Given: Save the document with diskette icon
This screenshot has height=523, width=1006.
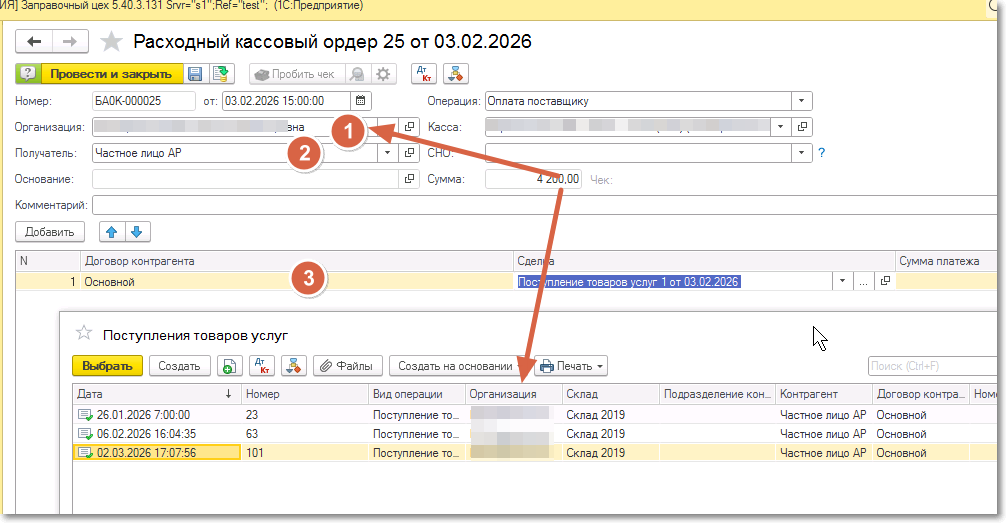Looking at the screenshot, I should tap(195, 74).
